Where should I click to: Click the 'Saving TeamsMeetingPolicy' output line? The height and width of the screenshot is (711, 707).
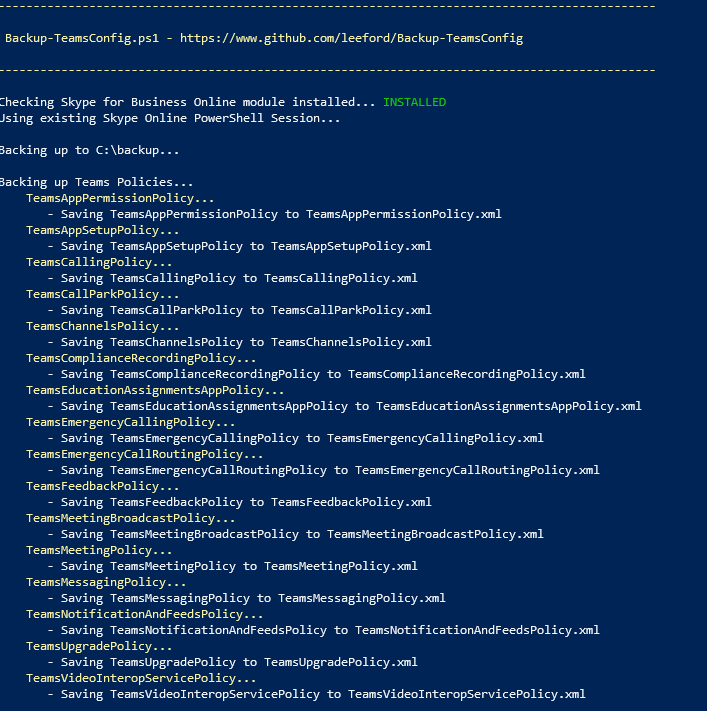point(232,566)
